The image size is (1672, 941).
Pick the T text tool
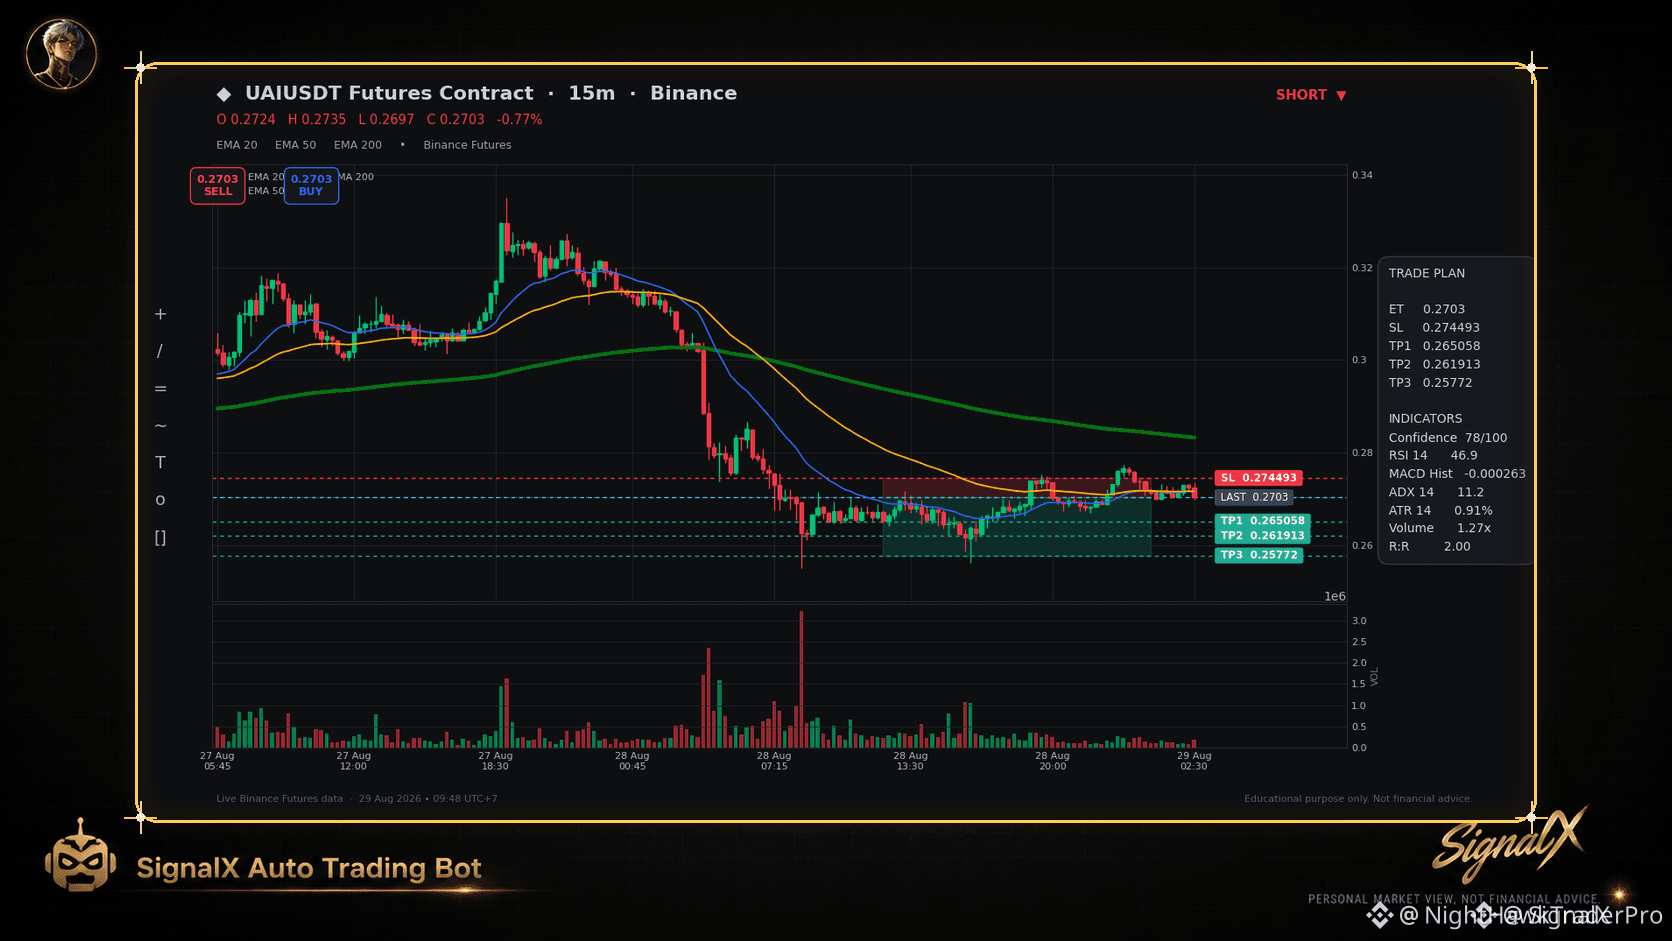(160, 462)
